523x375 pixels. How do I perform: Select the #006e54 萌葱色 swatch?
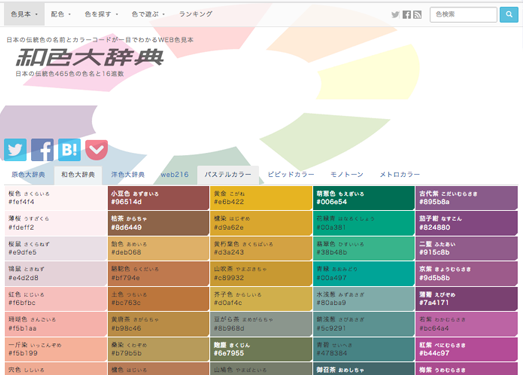point(364,198)
